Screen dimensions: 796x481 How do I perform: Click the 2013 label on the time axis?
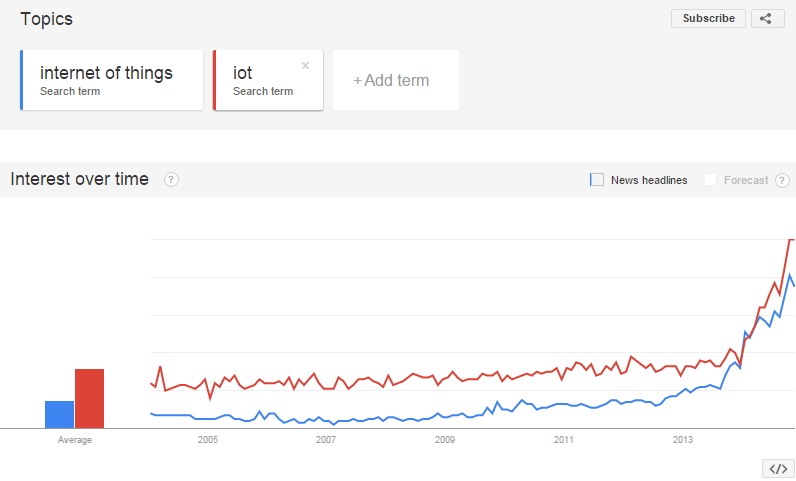click(x=683, y=440)
